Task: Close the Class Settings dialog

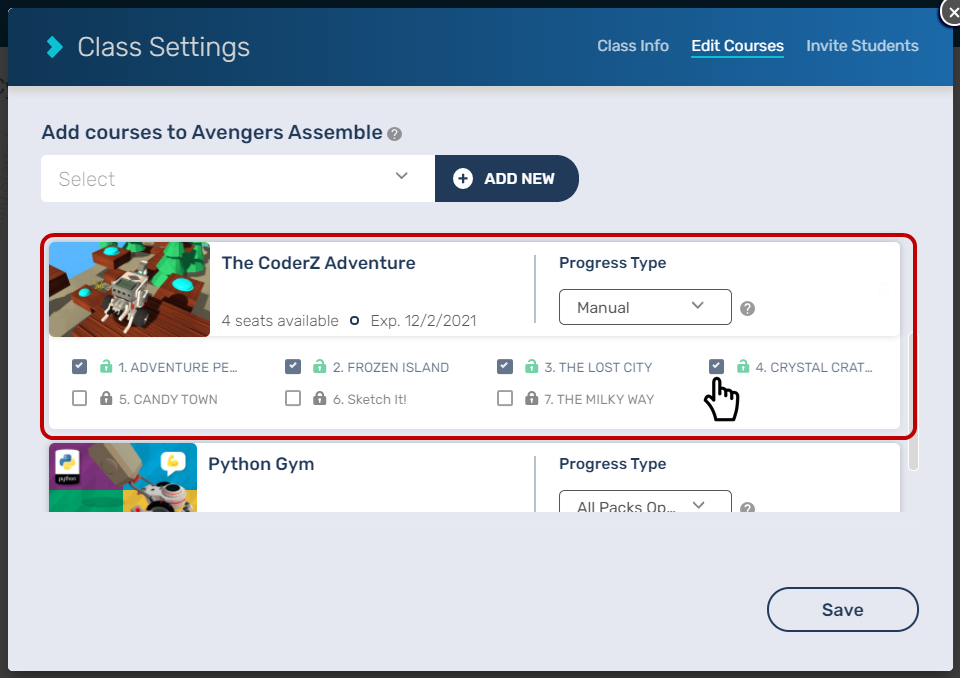Action: [951, 12]
